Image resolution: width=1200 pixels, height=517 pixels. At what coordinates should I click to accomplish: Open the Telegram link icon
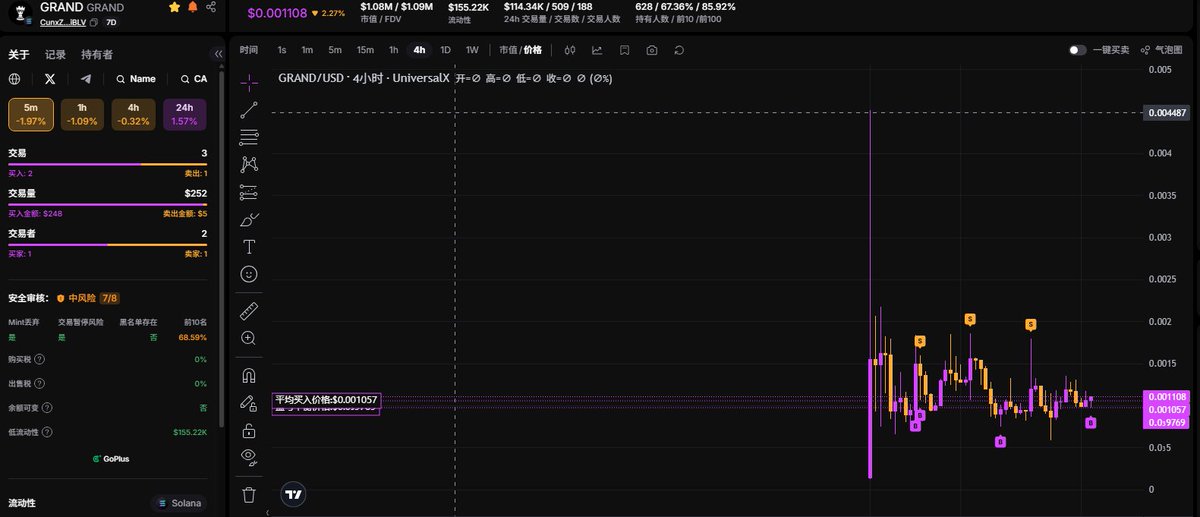pos(85,78)
